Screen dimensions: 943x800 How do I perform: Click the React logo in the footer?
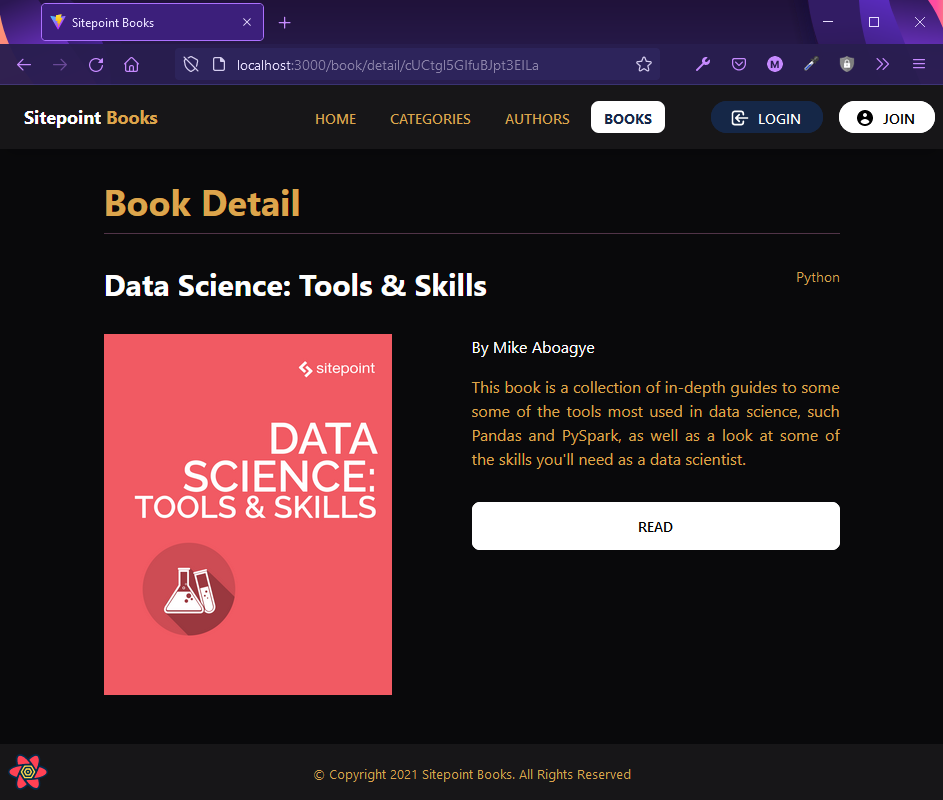(x=28, y=771)
